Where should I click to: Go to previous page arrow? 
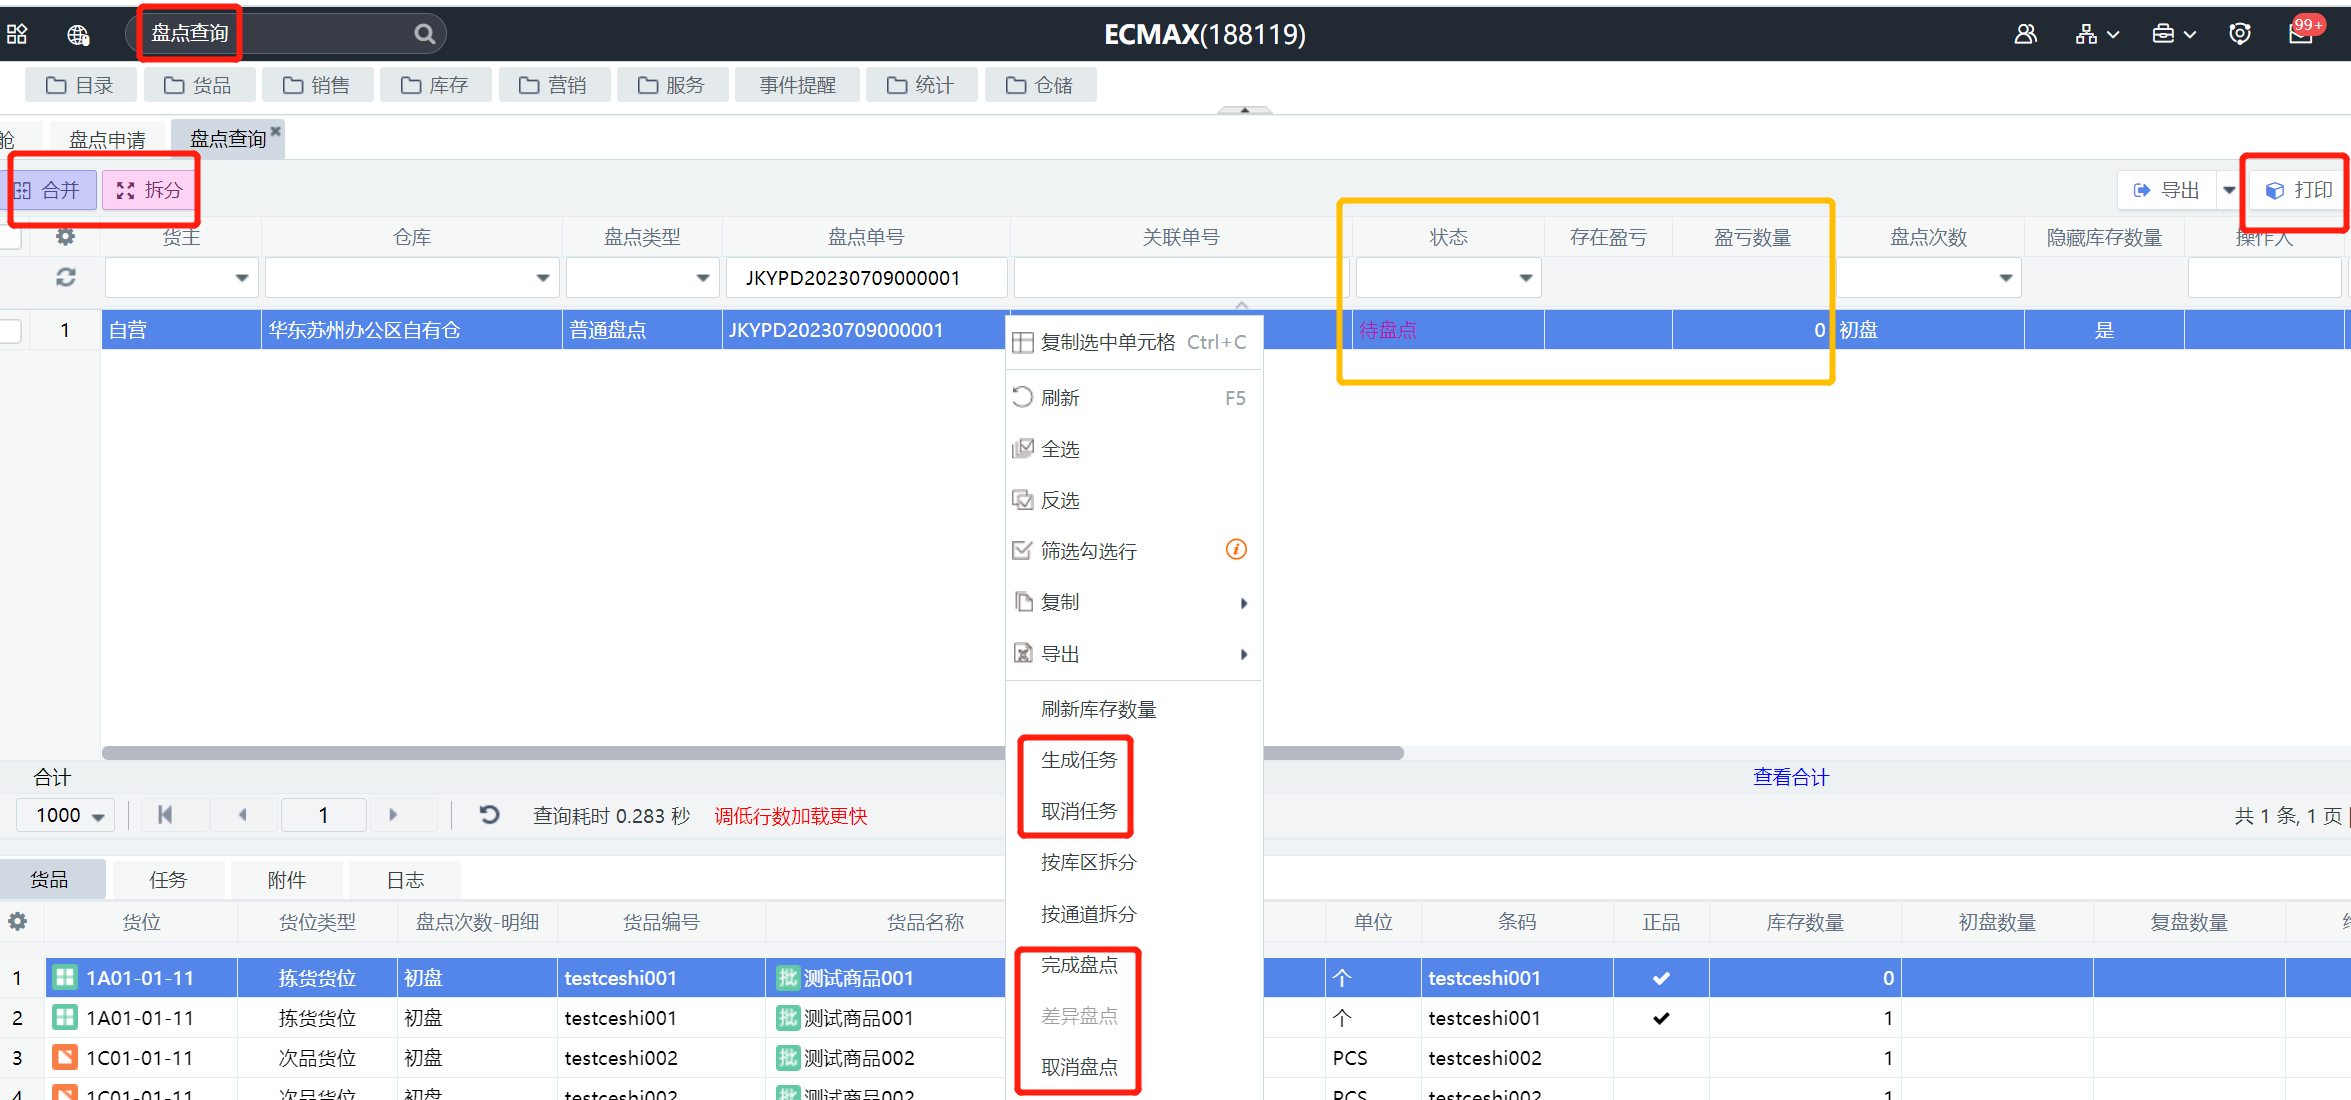click(242, 815)
